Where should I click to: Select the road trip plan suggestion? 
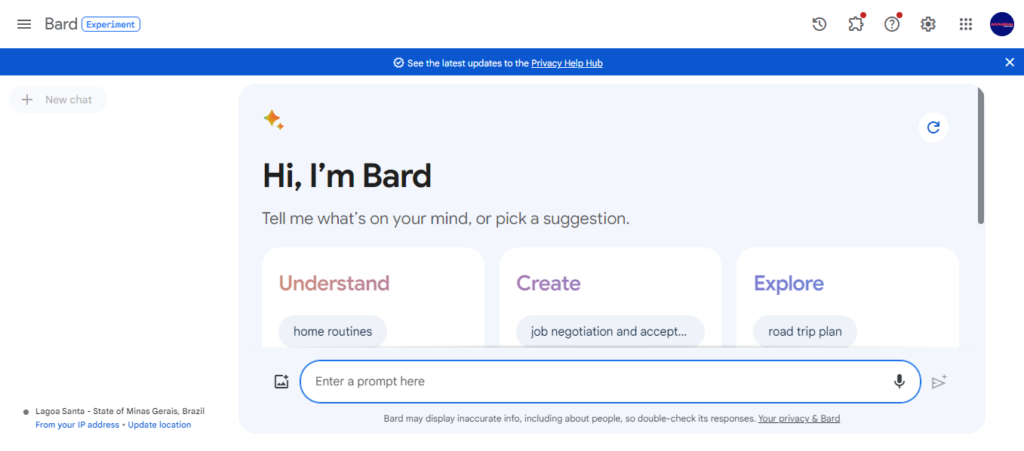tap(805, 332)
